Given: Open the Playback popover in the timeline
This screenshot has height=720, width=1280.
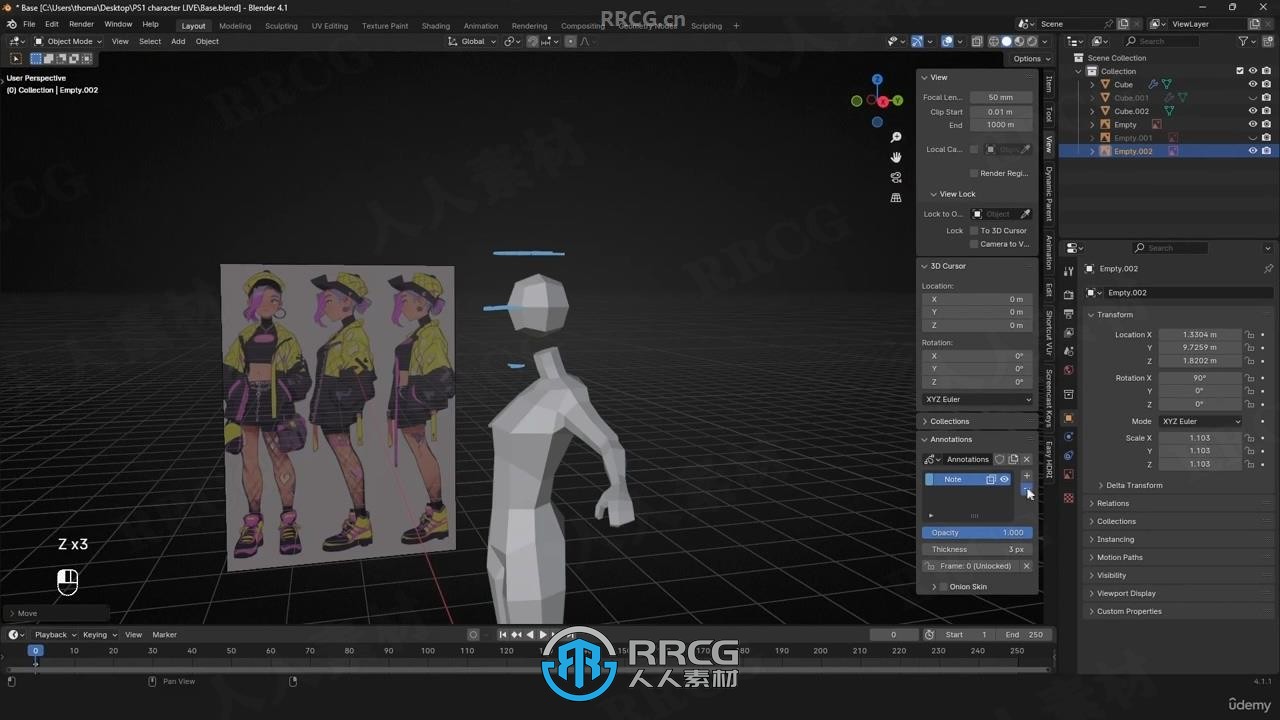Looking at the screenshot, I should click(x=55, y=634).
